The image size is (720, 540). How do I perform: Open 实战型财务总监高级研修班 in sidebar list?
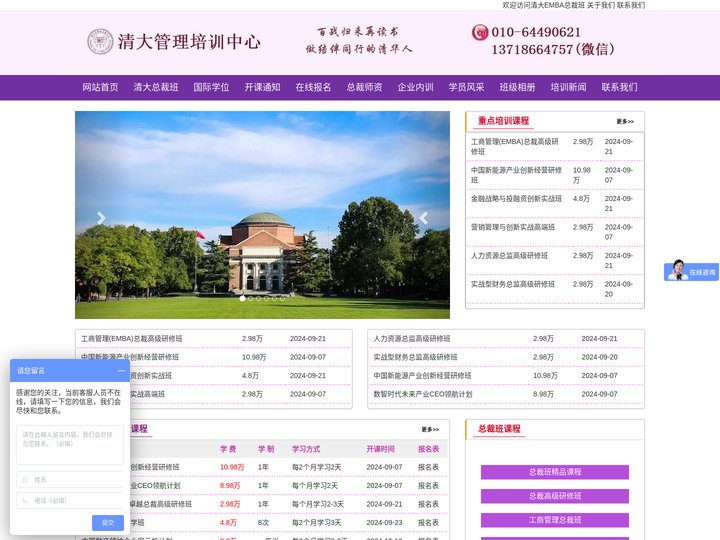(512, 284)
